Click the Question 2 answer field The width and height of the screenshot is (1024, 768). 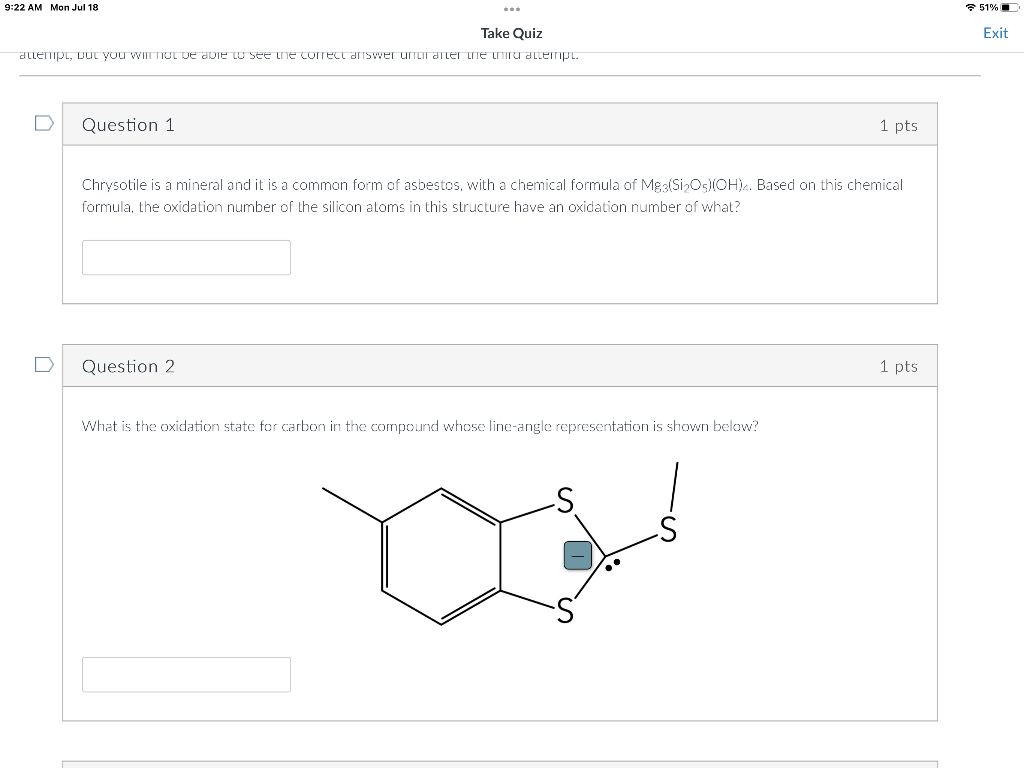point(186,675)
